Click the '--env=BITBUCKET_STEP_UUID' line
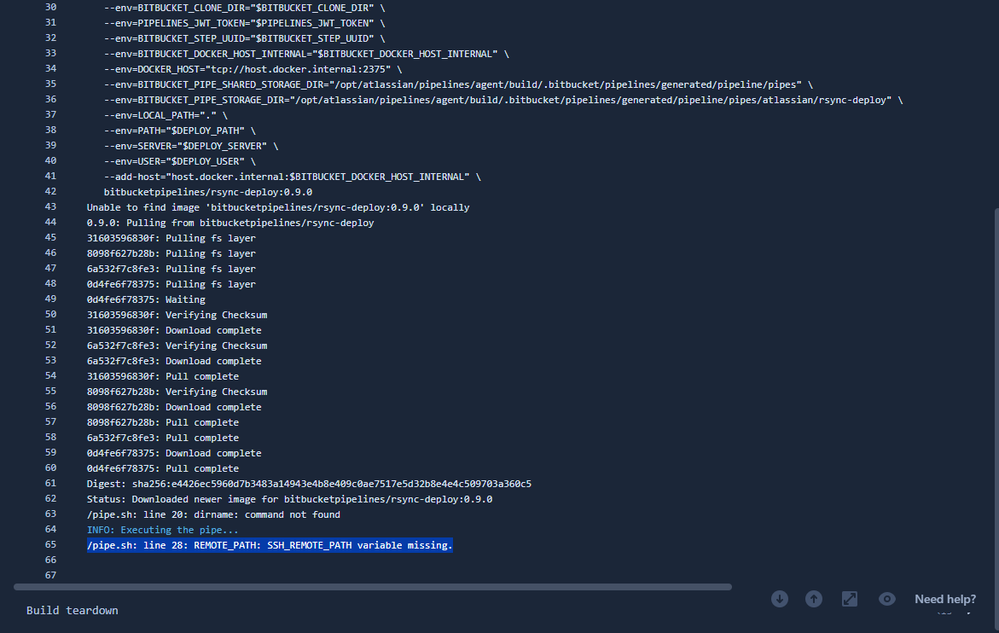Viewport: 999px width, 633px height. (x=245, y=39)
